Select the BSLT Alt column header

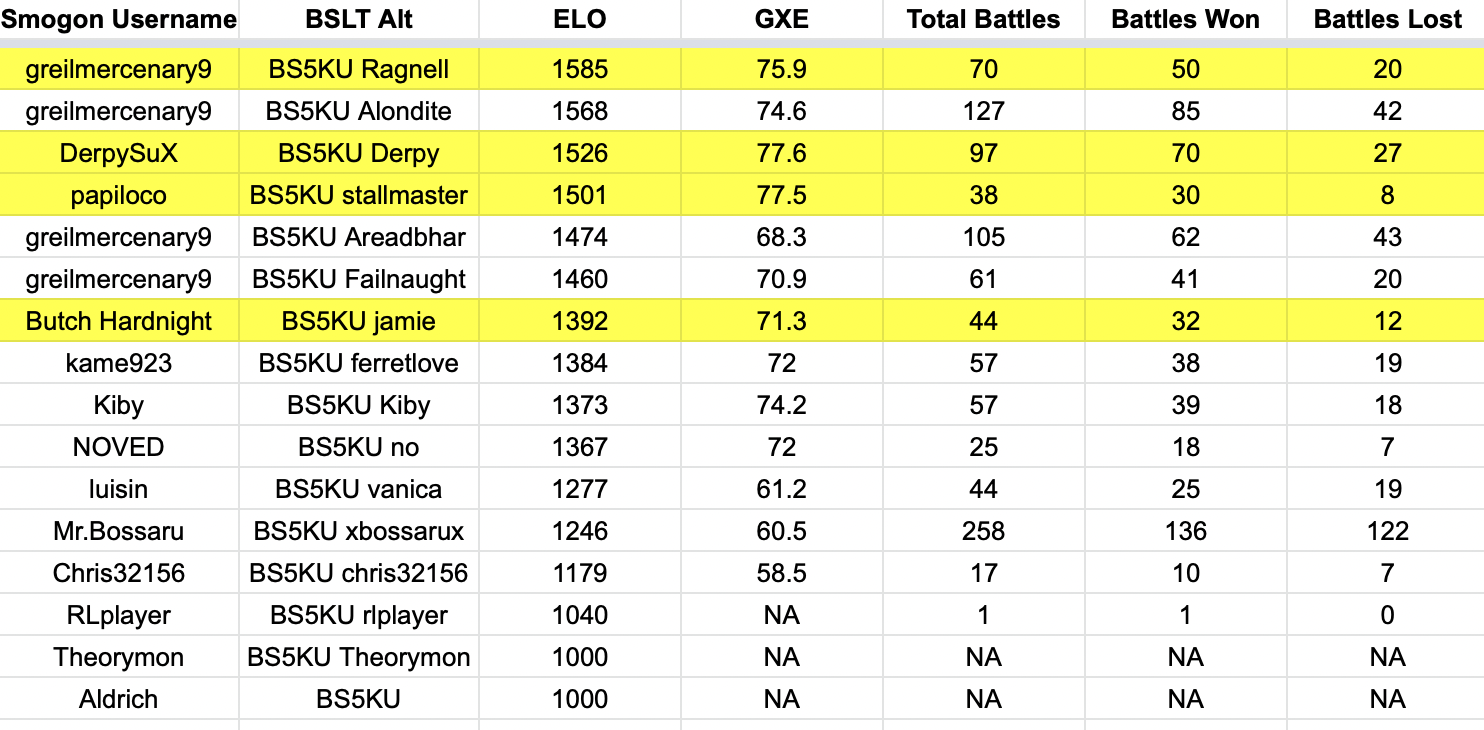tap(359, 19)
